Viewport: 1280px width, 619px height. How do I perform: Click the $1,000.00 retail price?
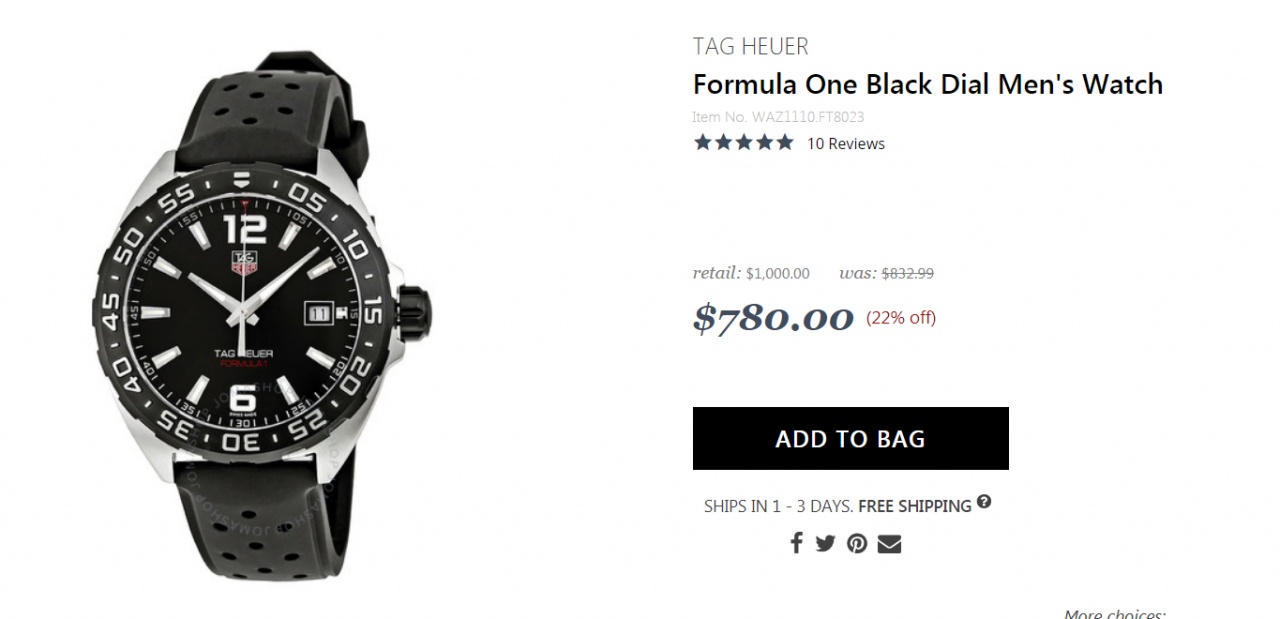(777, 273)
